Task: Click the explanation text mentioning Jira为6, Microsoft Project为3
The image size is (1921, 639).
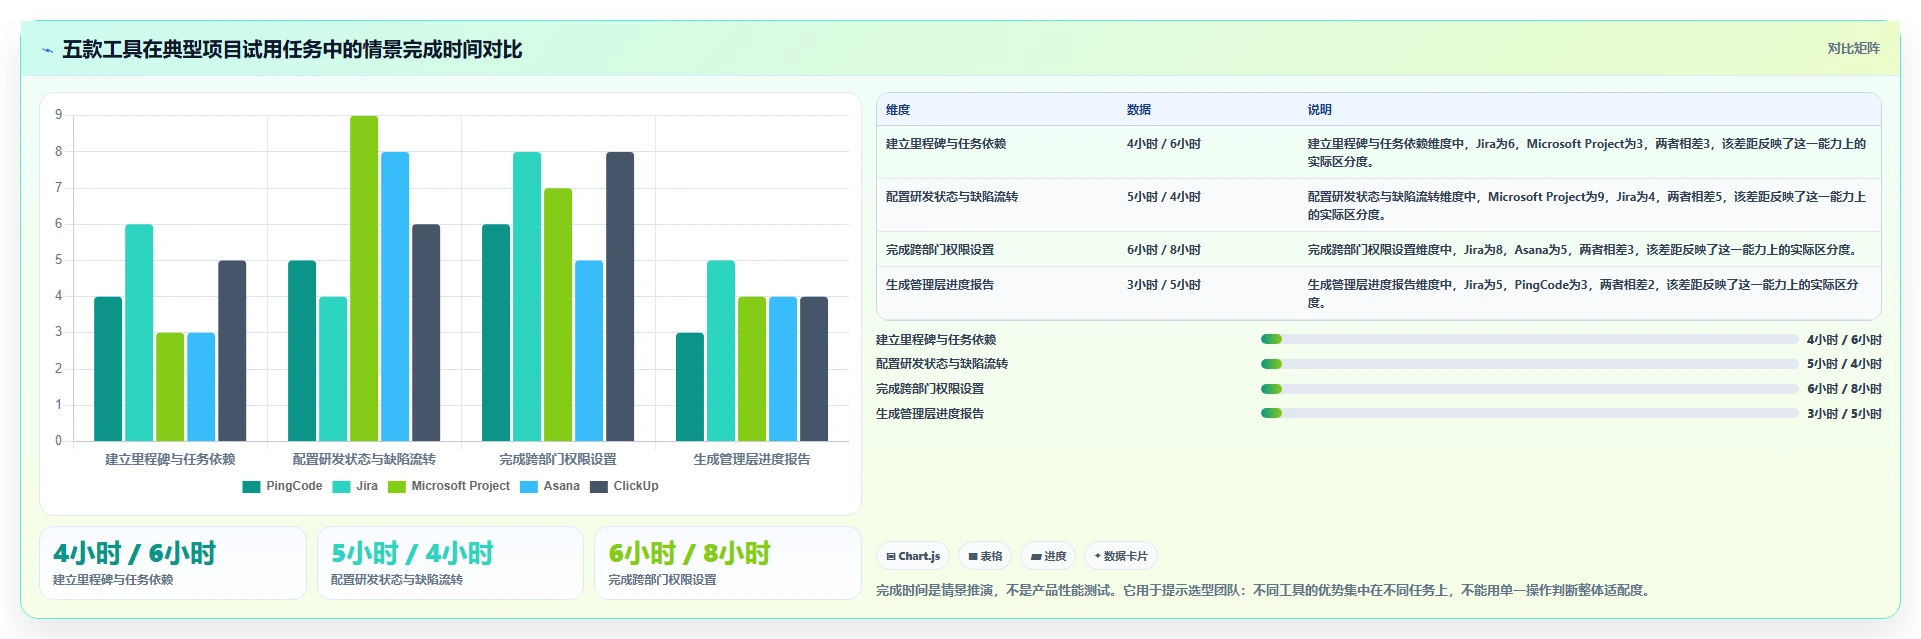Action: click(1587, 153)
